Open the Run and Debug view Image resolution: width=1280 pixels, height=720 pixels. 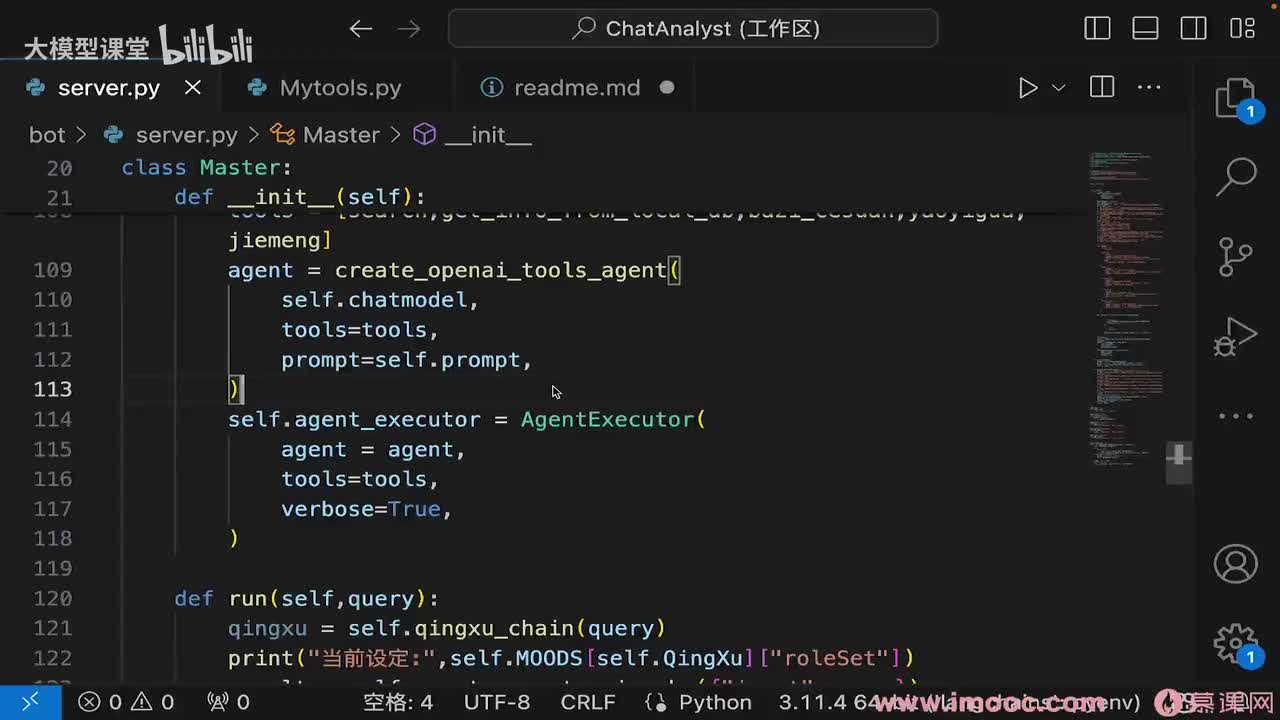1236,336
